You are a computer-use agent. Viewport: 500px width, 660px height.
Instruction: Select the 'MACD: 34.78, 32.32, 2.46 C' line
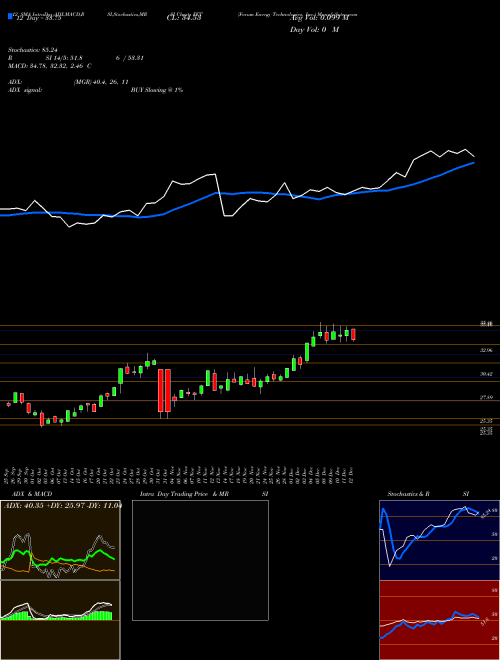point(50,66)
